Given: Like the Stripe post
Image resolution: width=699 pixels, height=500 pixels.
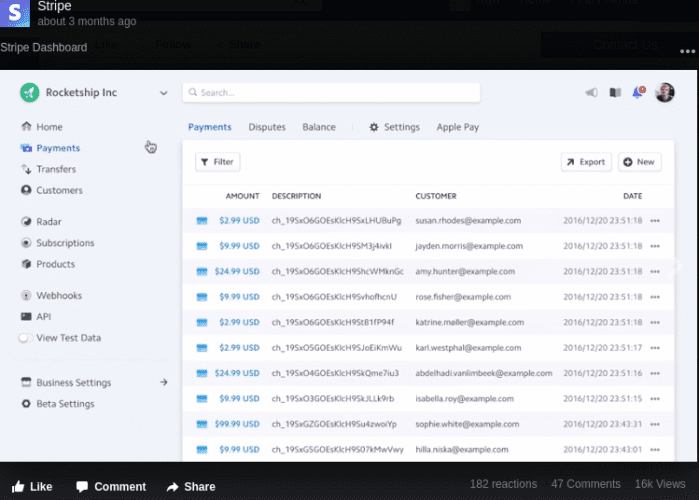Looking at the screenshot, I should click(31, 487).
